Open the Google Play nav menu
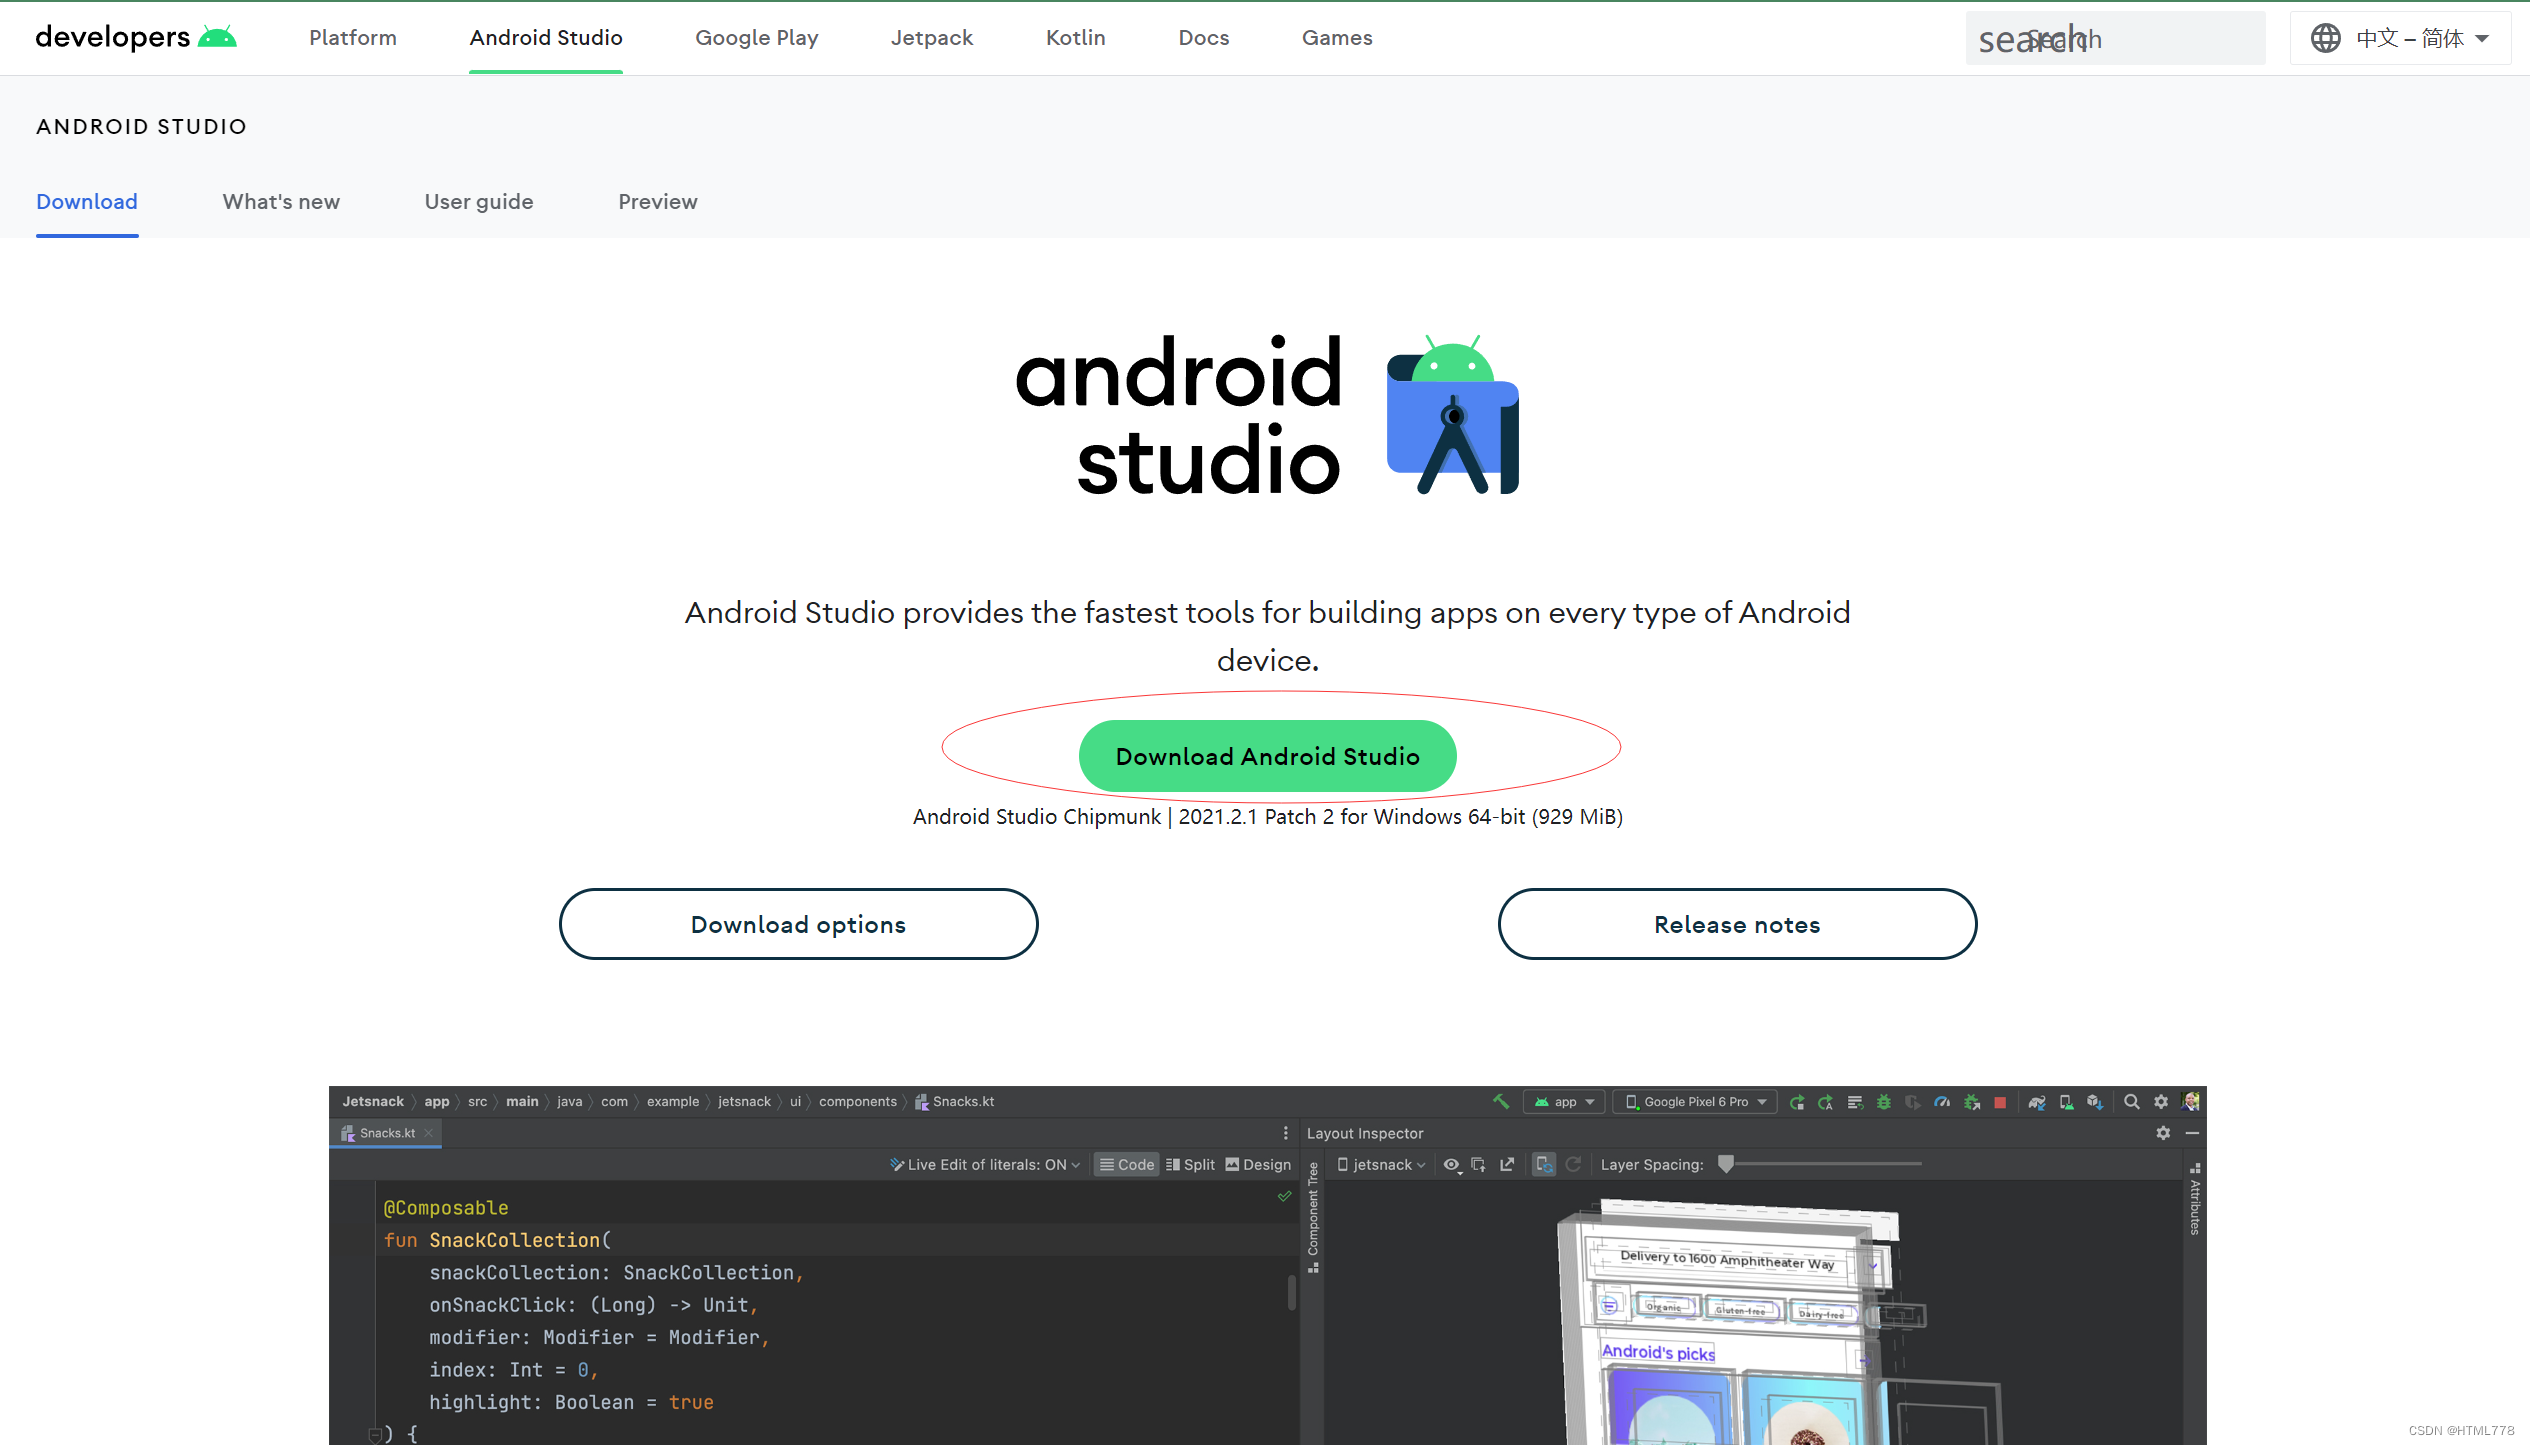2530x1445 pixels. [x=757, y=37]
